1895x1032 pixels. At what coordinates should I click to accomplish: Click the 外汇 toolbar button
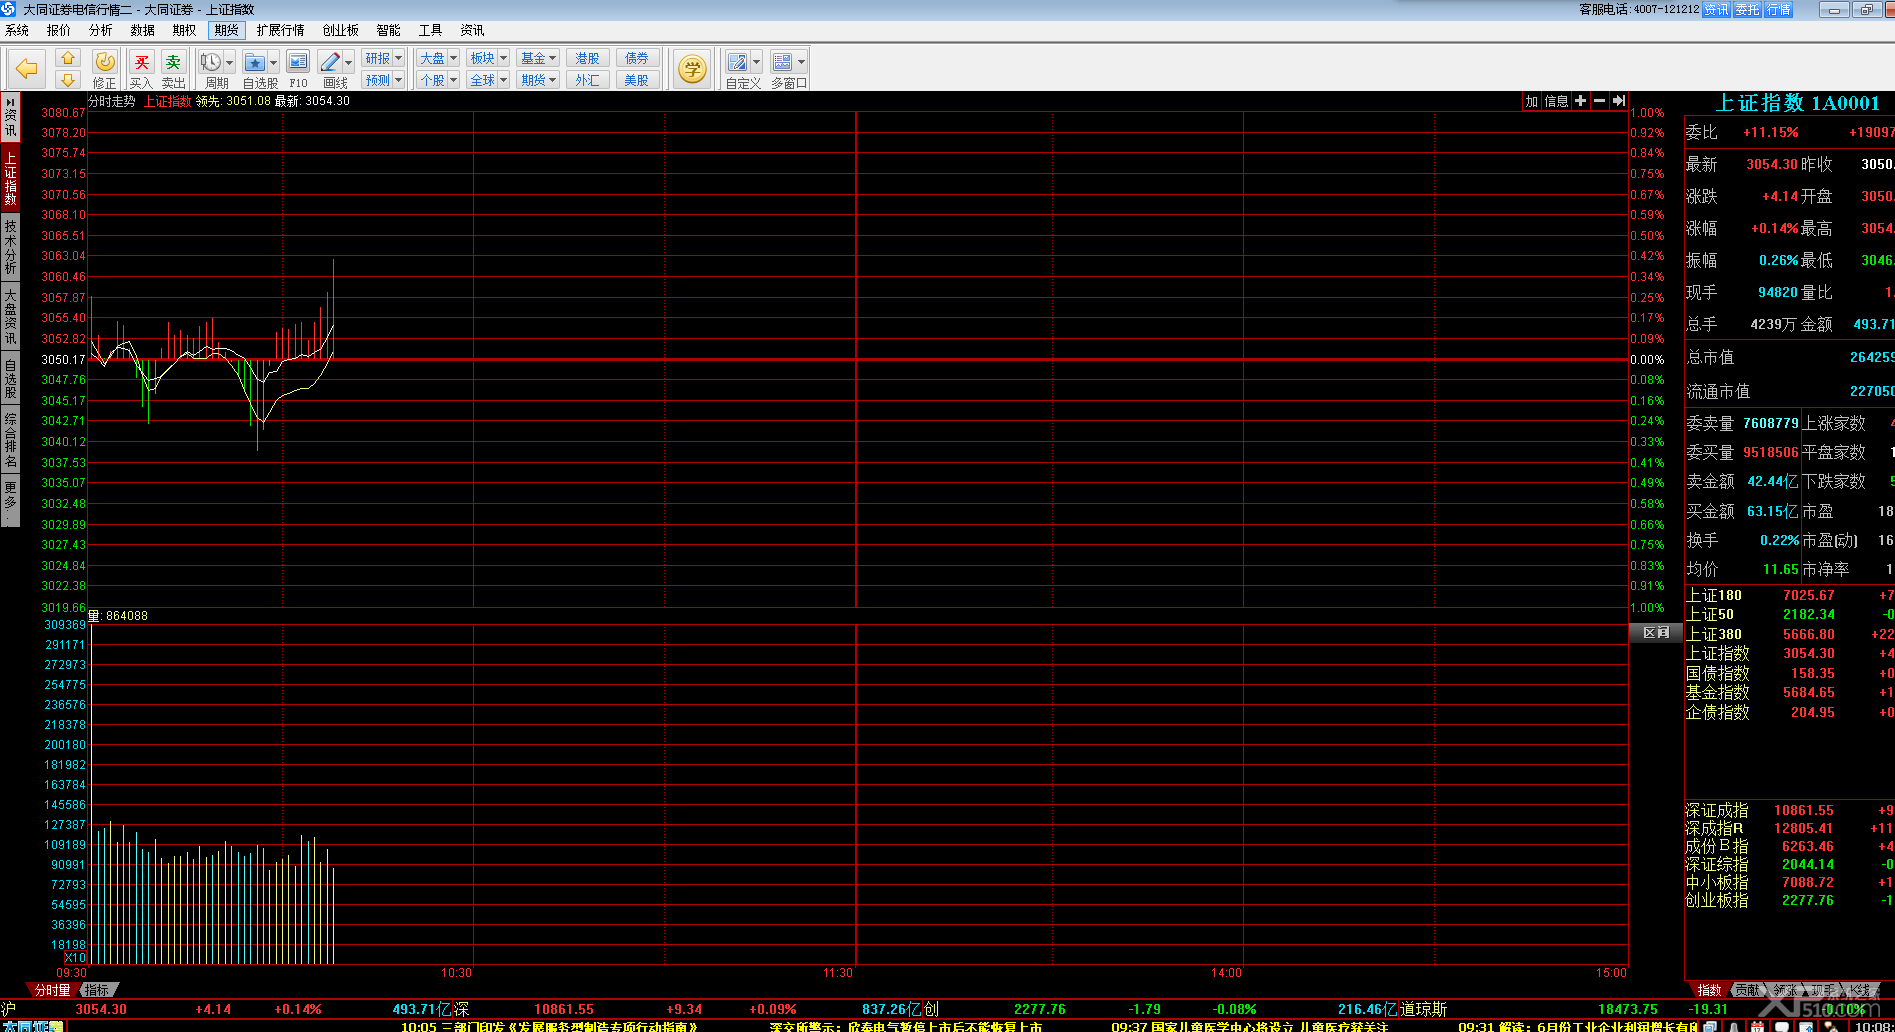tap(587, 80)
